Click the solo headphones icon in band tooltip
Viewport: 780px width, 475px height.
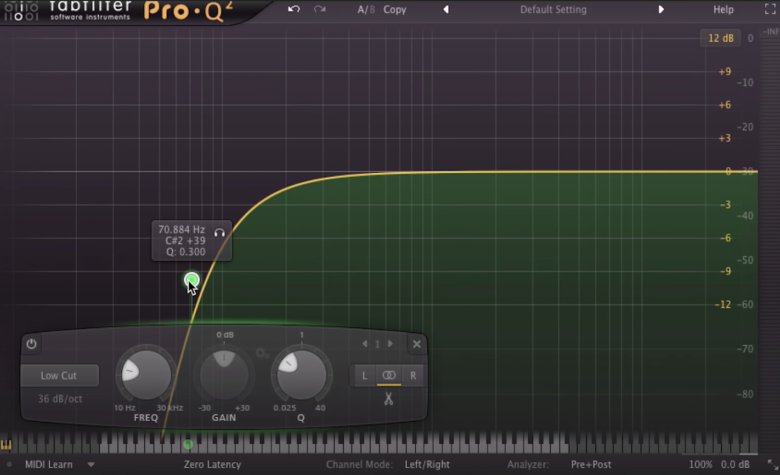coord(219,232)
